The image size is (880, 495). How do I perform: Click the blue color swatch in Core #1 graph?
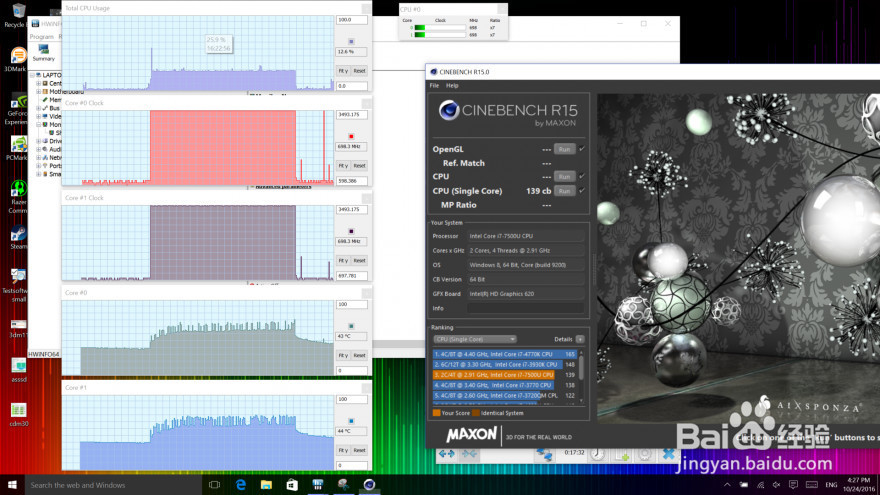click(x=351, y=421)
